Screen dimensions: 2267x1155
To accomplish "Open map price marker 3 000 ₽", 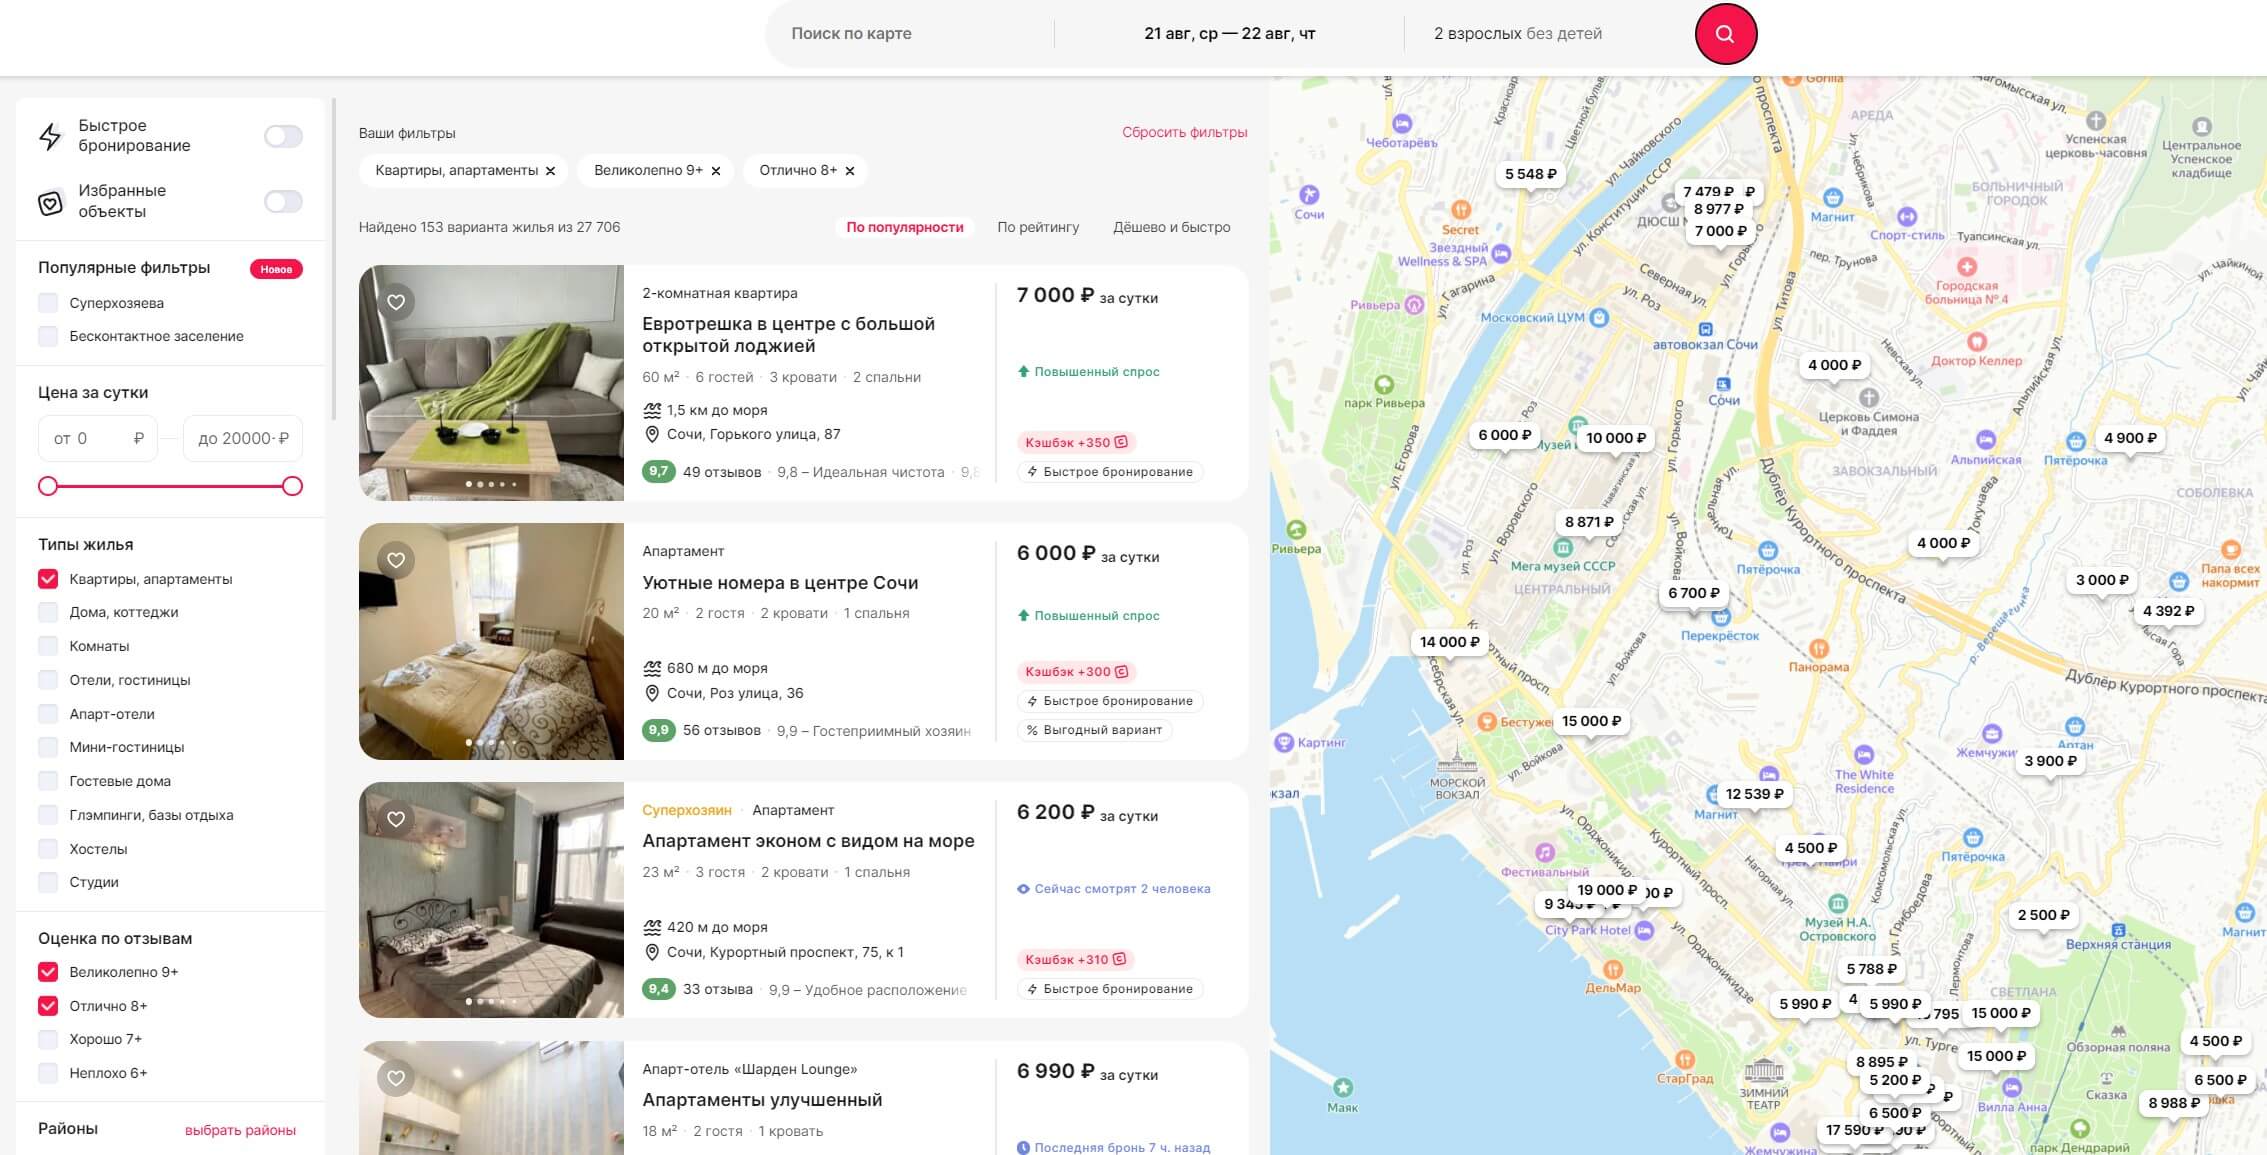I will [x=2102, y=580].
